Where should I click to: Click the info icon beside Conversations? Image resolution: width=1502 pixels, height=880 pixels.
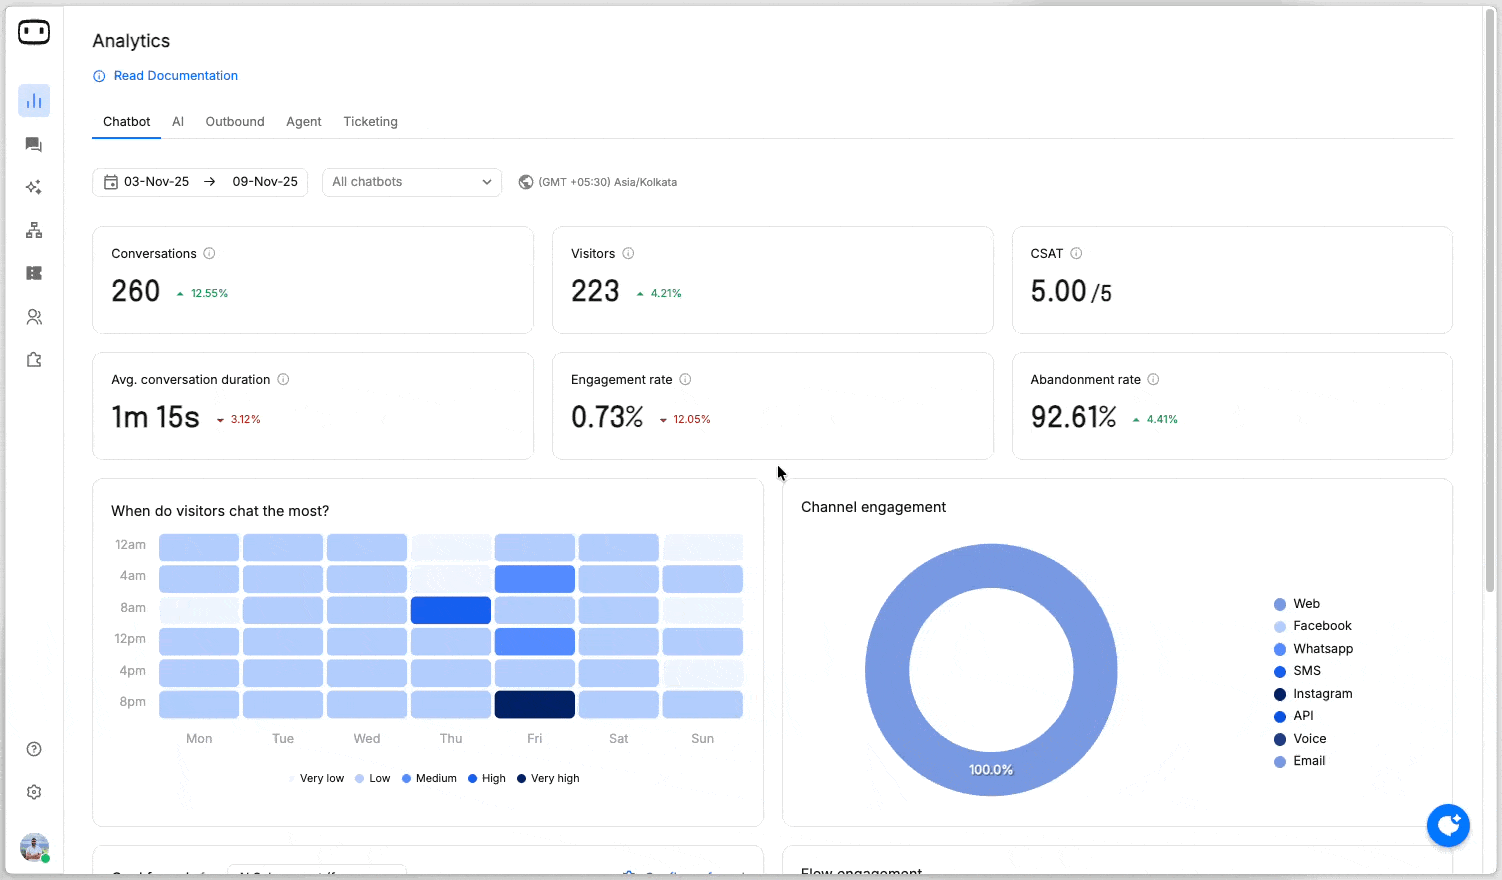pos(209,254)
